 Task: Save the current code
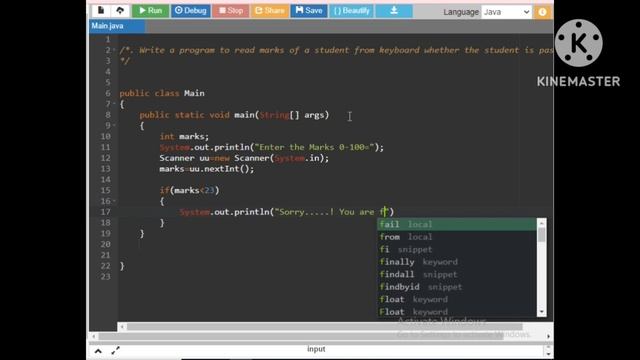point(309,11)
